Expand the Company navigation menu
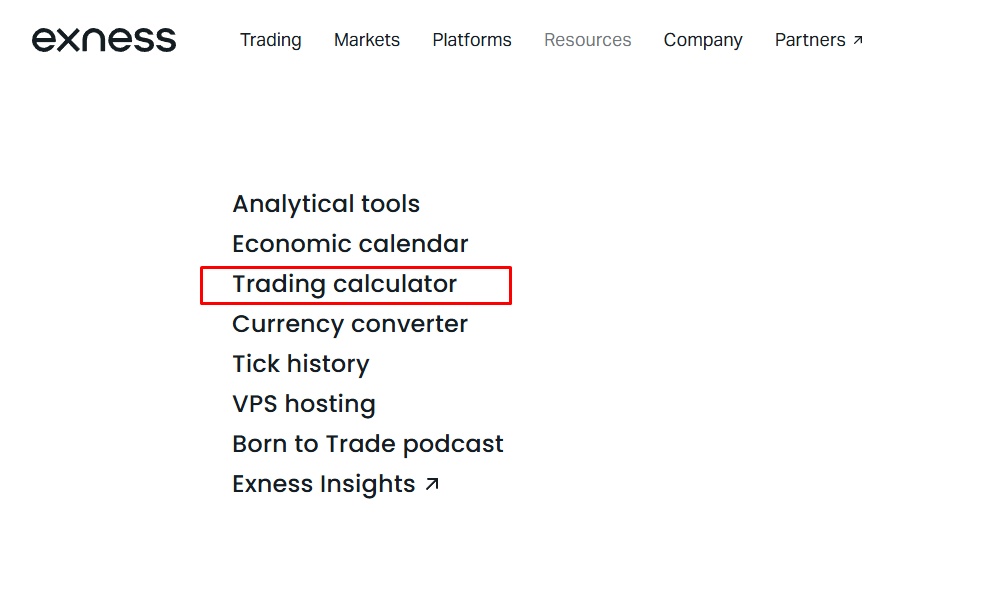1000x600 pixels. point(703,40)
